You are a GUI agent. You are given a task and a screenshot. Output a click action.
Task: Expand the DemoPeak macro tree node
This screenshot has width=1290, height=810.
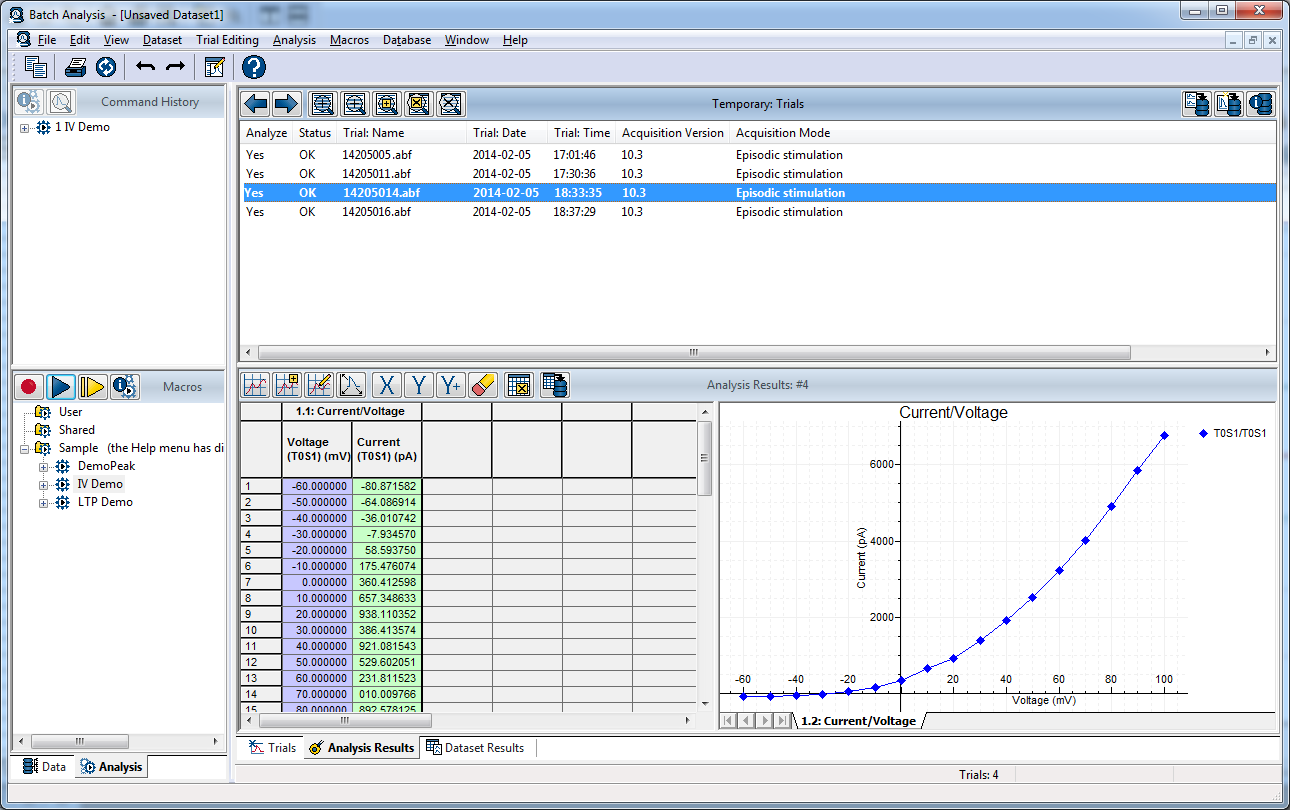(44, 467)
